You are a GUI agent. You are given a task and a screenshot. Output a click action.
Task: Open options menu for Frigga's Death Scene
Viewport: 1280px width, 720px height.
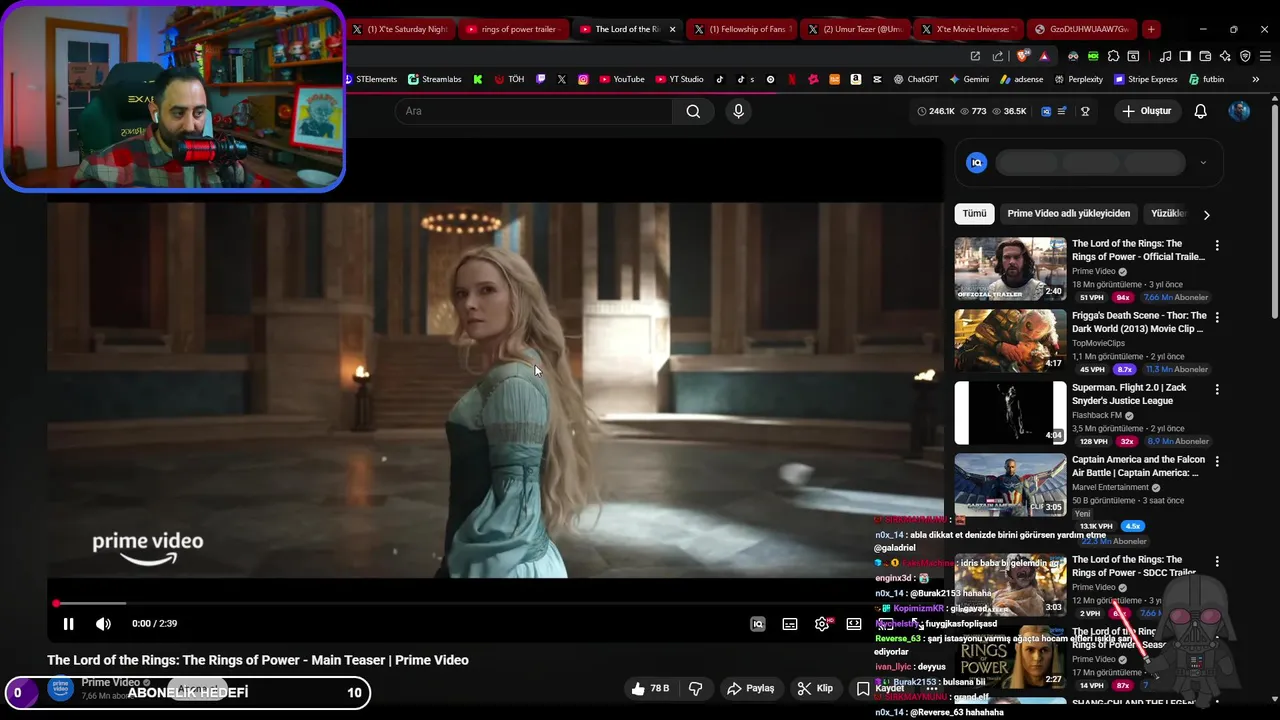coord(1217,317)
